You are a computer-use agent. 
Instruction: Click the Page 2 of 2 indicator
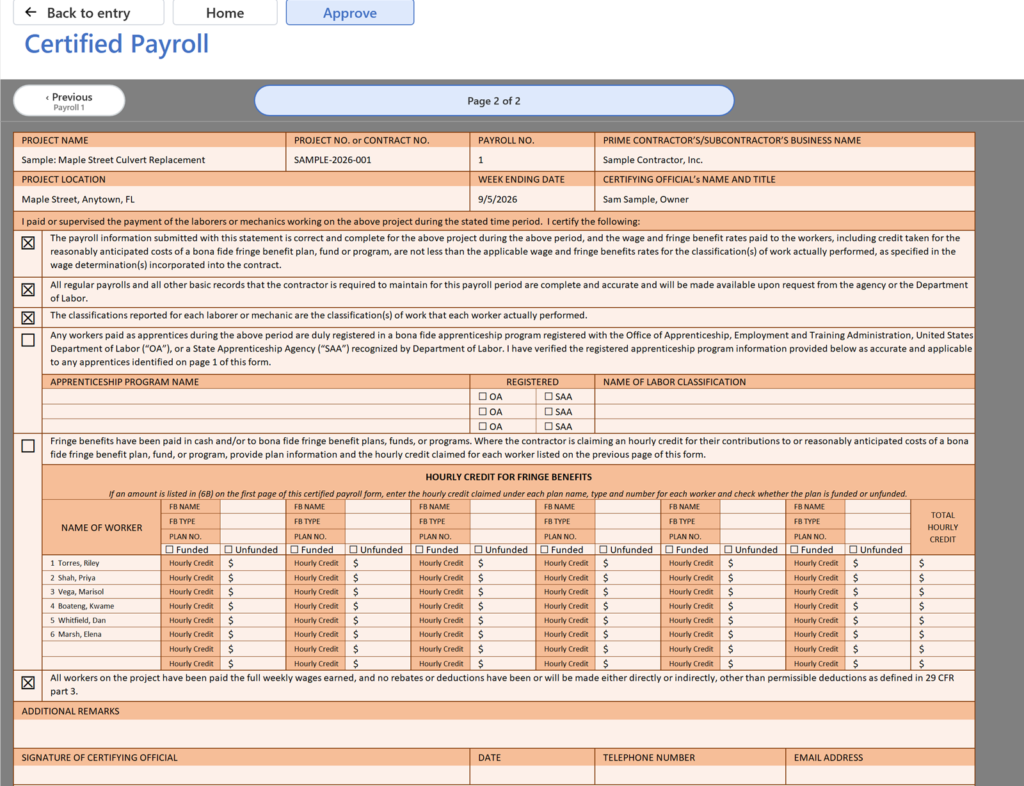pyautogui.click(x=494, y=101)
